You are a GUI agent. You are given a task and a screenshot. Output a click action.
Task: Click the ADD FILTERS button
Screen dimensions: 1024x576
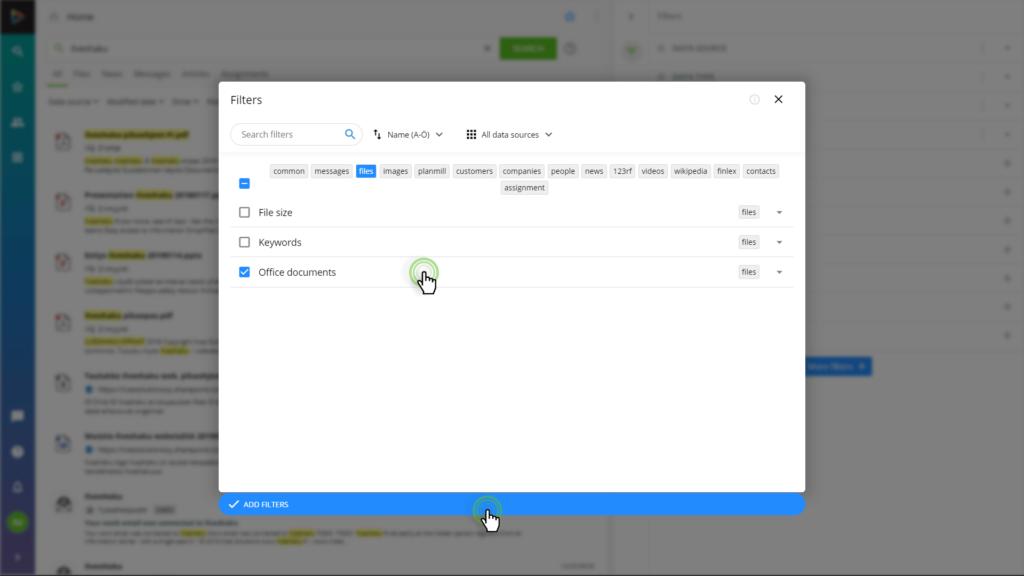click(x=512, y=504)
